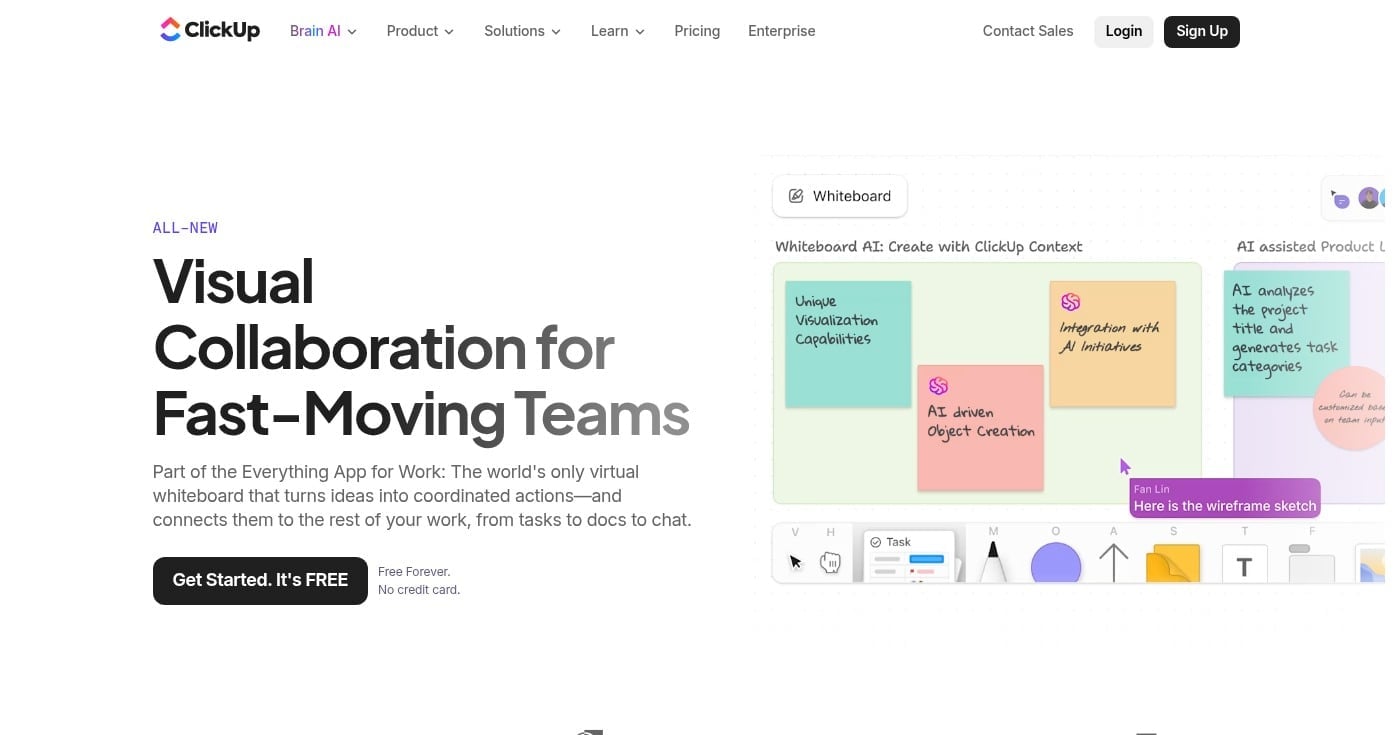Open the Solutions dropdown
This screenshot has width=1400, height=735.
click(522, 31)
